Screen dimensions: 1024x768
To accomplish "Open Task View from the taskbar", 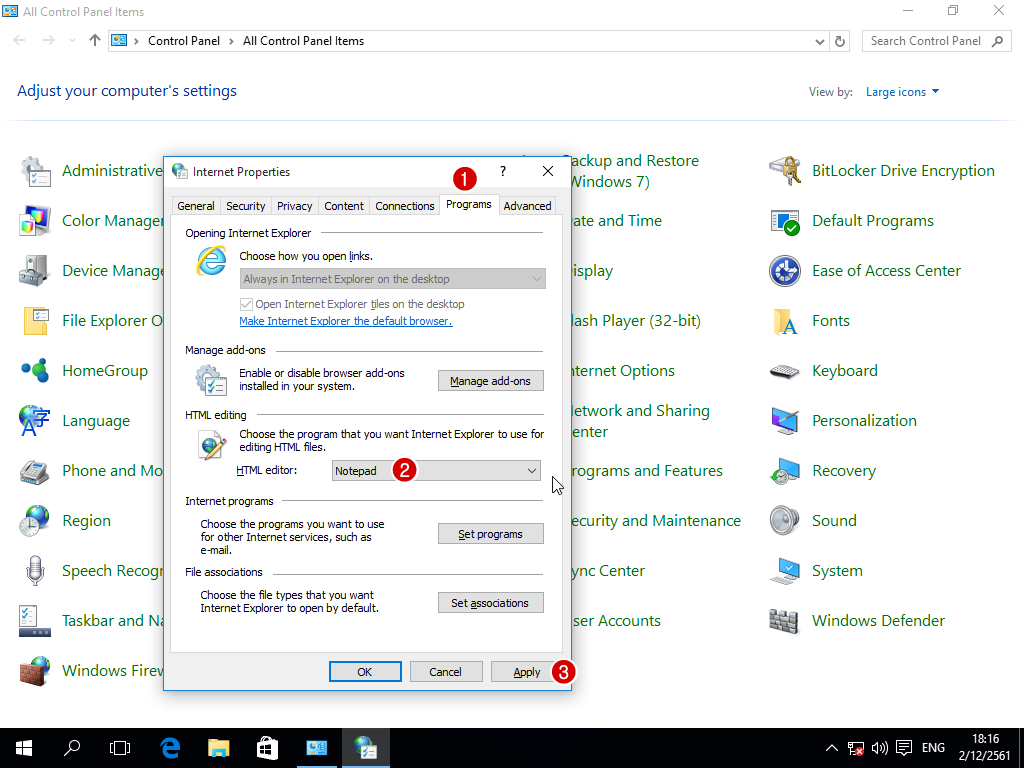I will pos(120,748).
